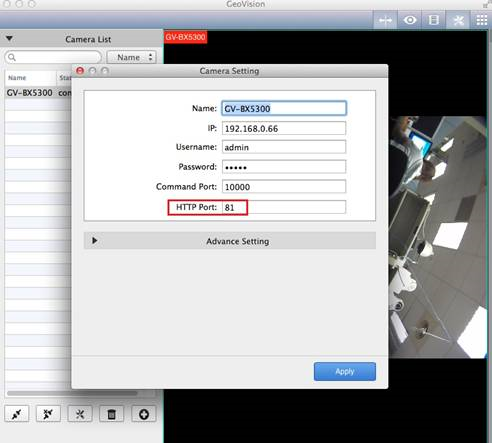
Task: Expand the Advance Setting section
Action: click(x=230, y=241)
